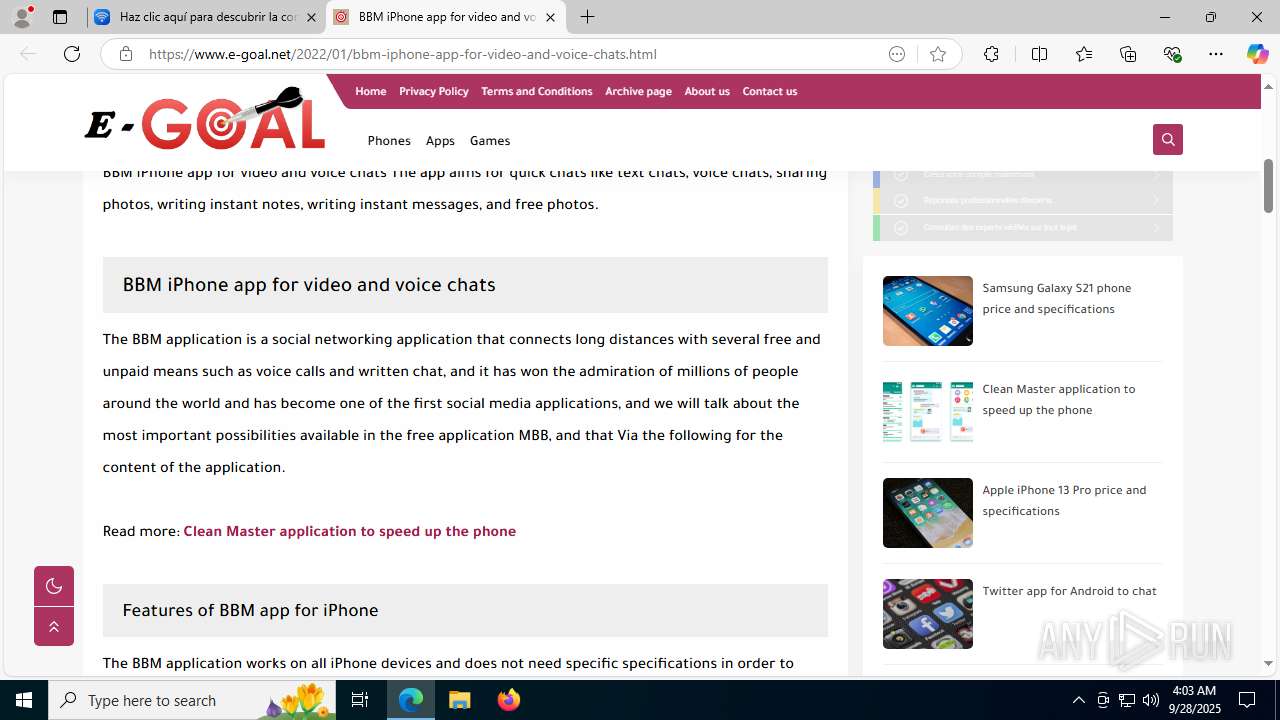
Task: Click the browser back arrow
Action: 28,54
